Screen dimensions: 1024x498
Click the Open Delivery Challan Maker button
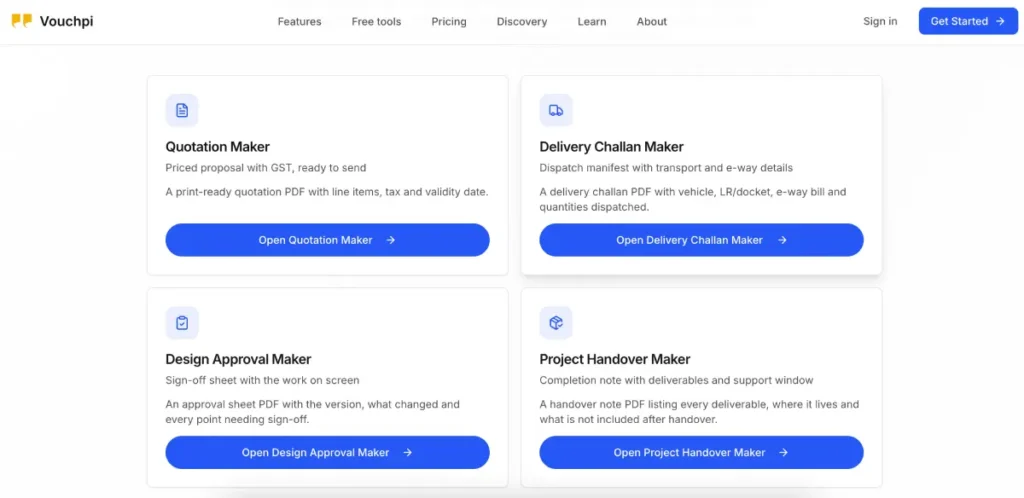(x=701, y=240)
